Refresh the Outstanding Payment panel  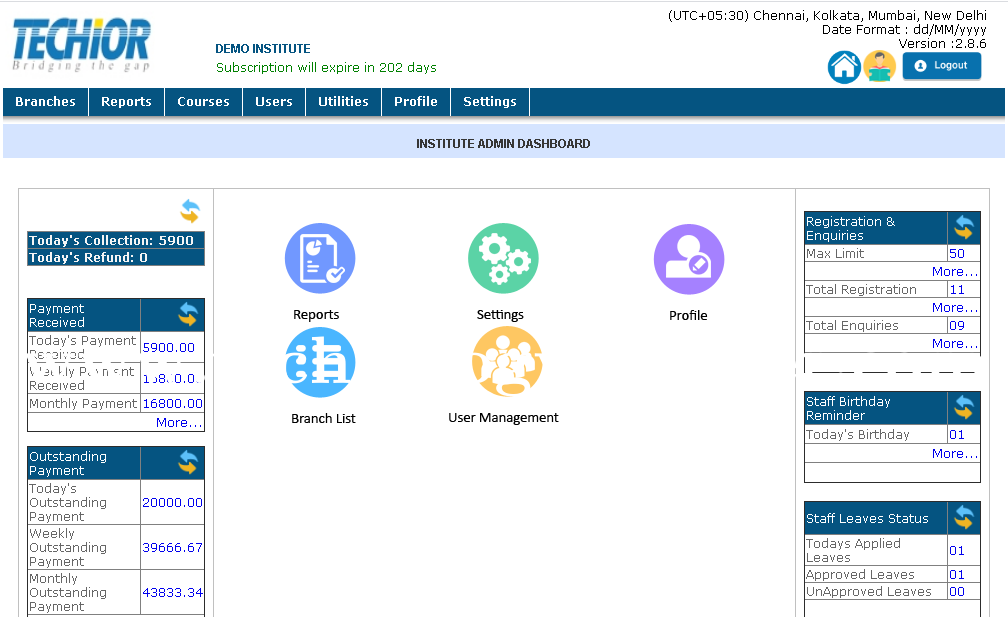188,463
